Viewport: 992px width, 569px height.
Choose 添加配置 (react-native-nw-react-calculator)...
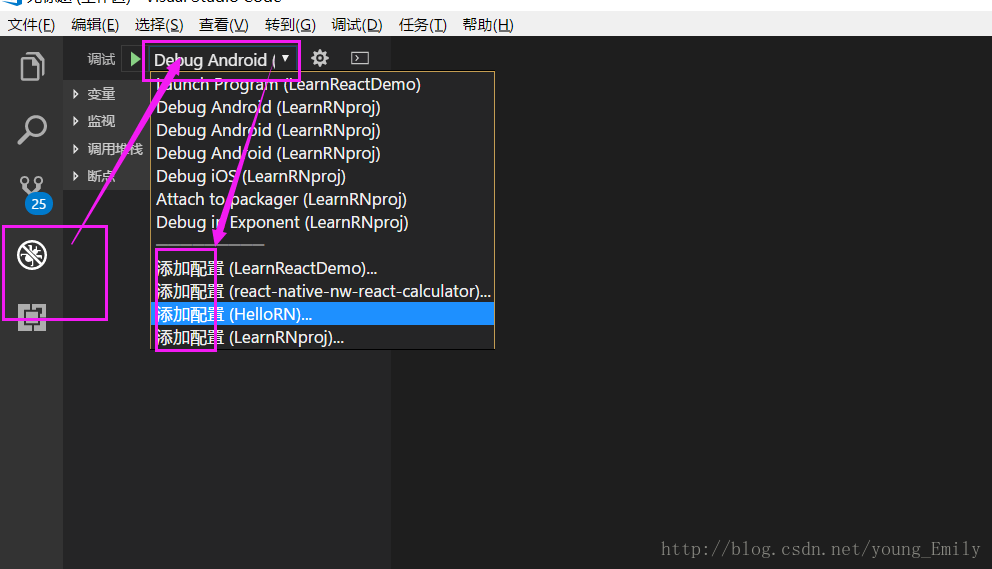[323, 291]
